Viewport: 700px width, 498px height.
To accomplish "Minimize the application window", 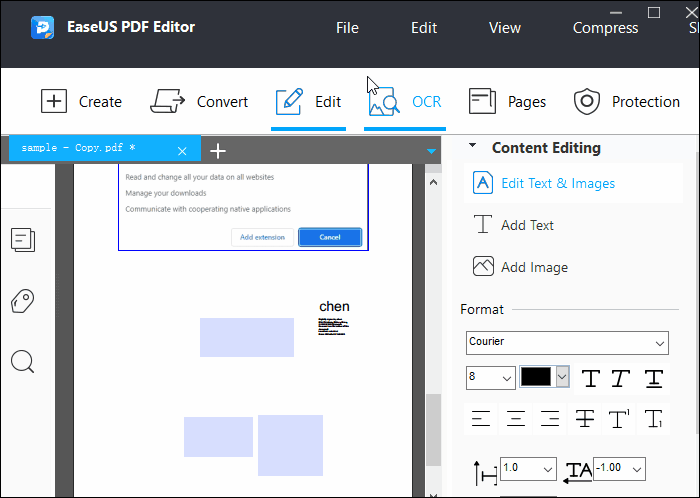I will [x=616, y=12].
